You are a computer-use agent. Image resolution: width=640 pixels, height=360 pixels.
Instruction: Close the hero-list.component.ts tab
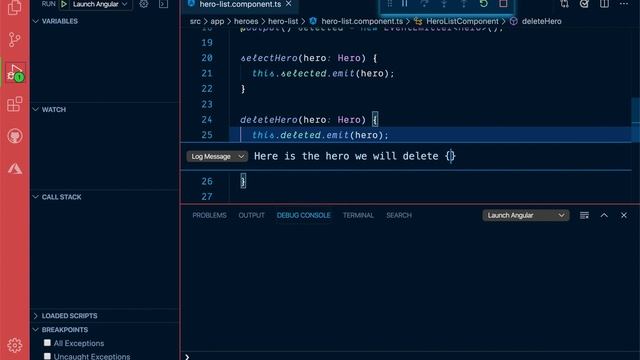289,4
